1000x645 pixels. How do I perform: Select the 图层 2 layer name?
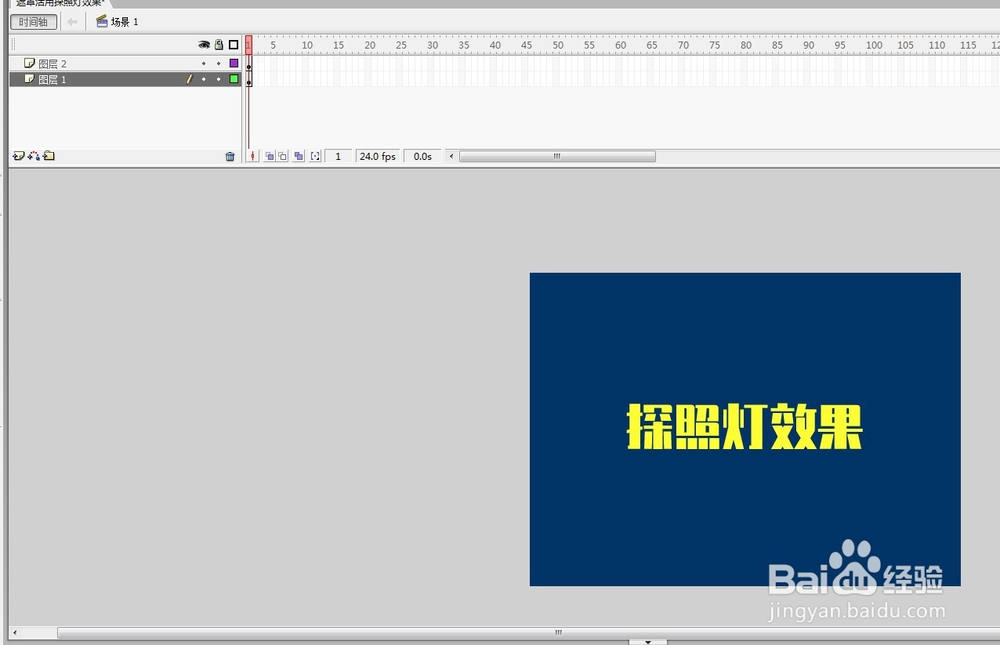pyautogui.click(x=52, y=62)
